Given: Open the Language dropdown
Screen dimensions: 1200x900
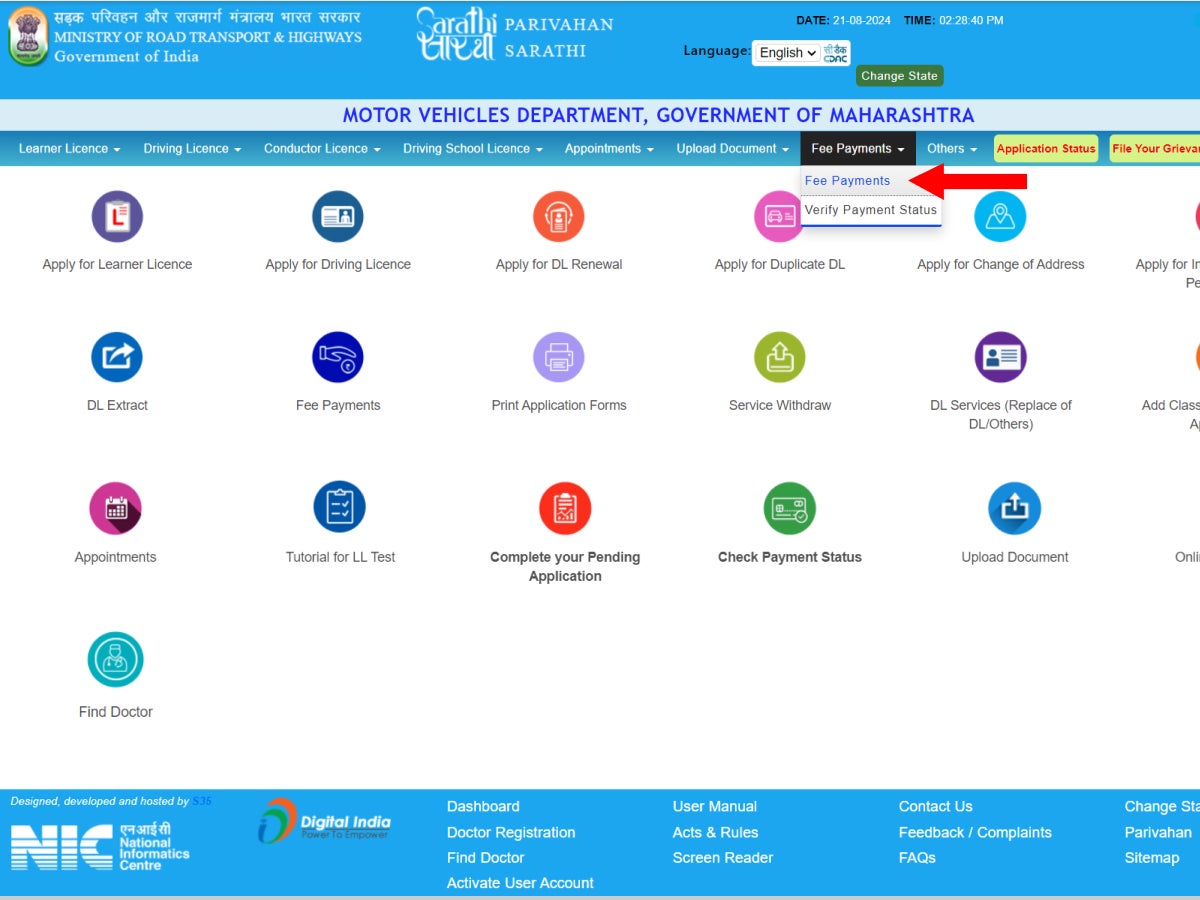Looking at the screenshot, I should tap(787, 53).
